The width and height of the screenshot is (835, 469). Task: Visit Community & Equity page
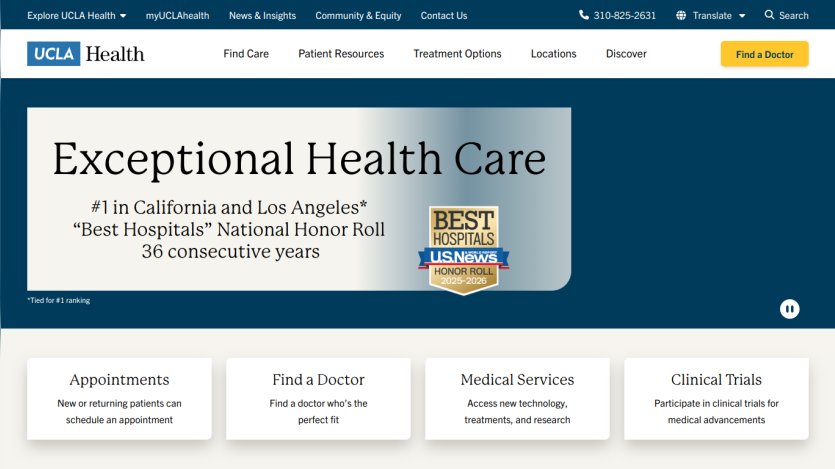click(358, 15)
